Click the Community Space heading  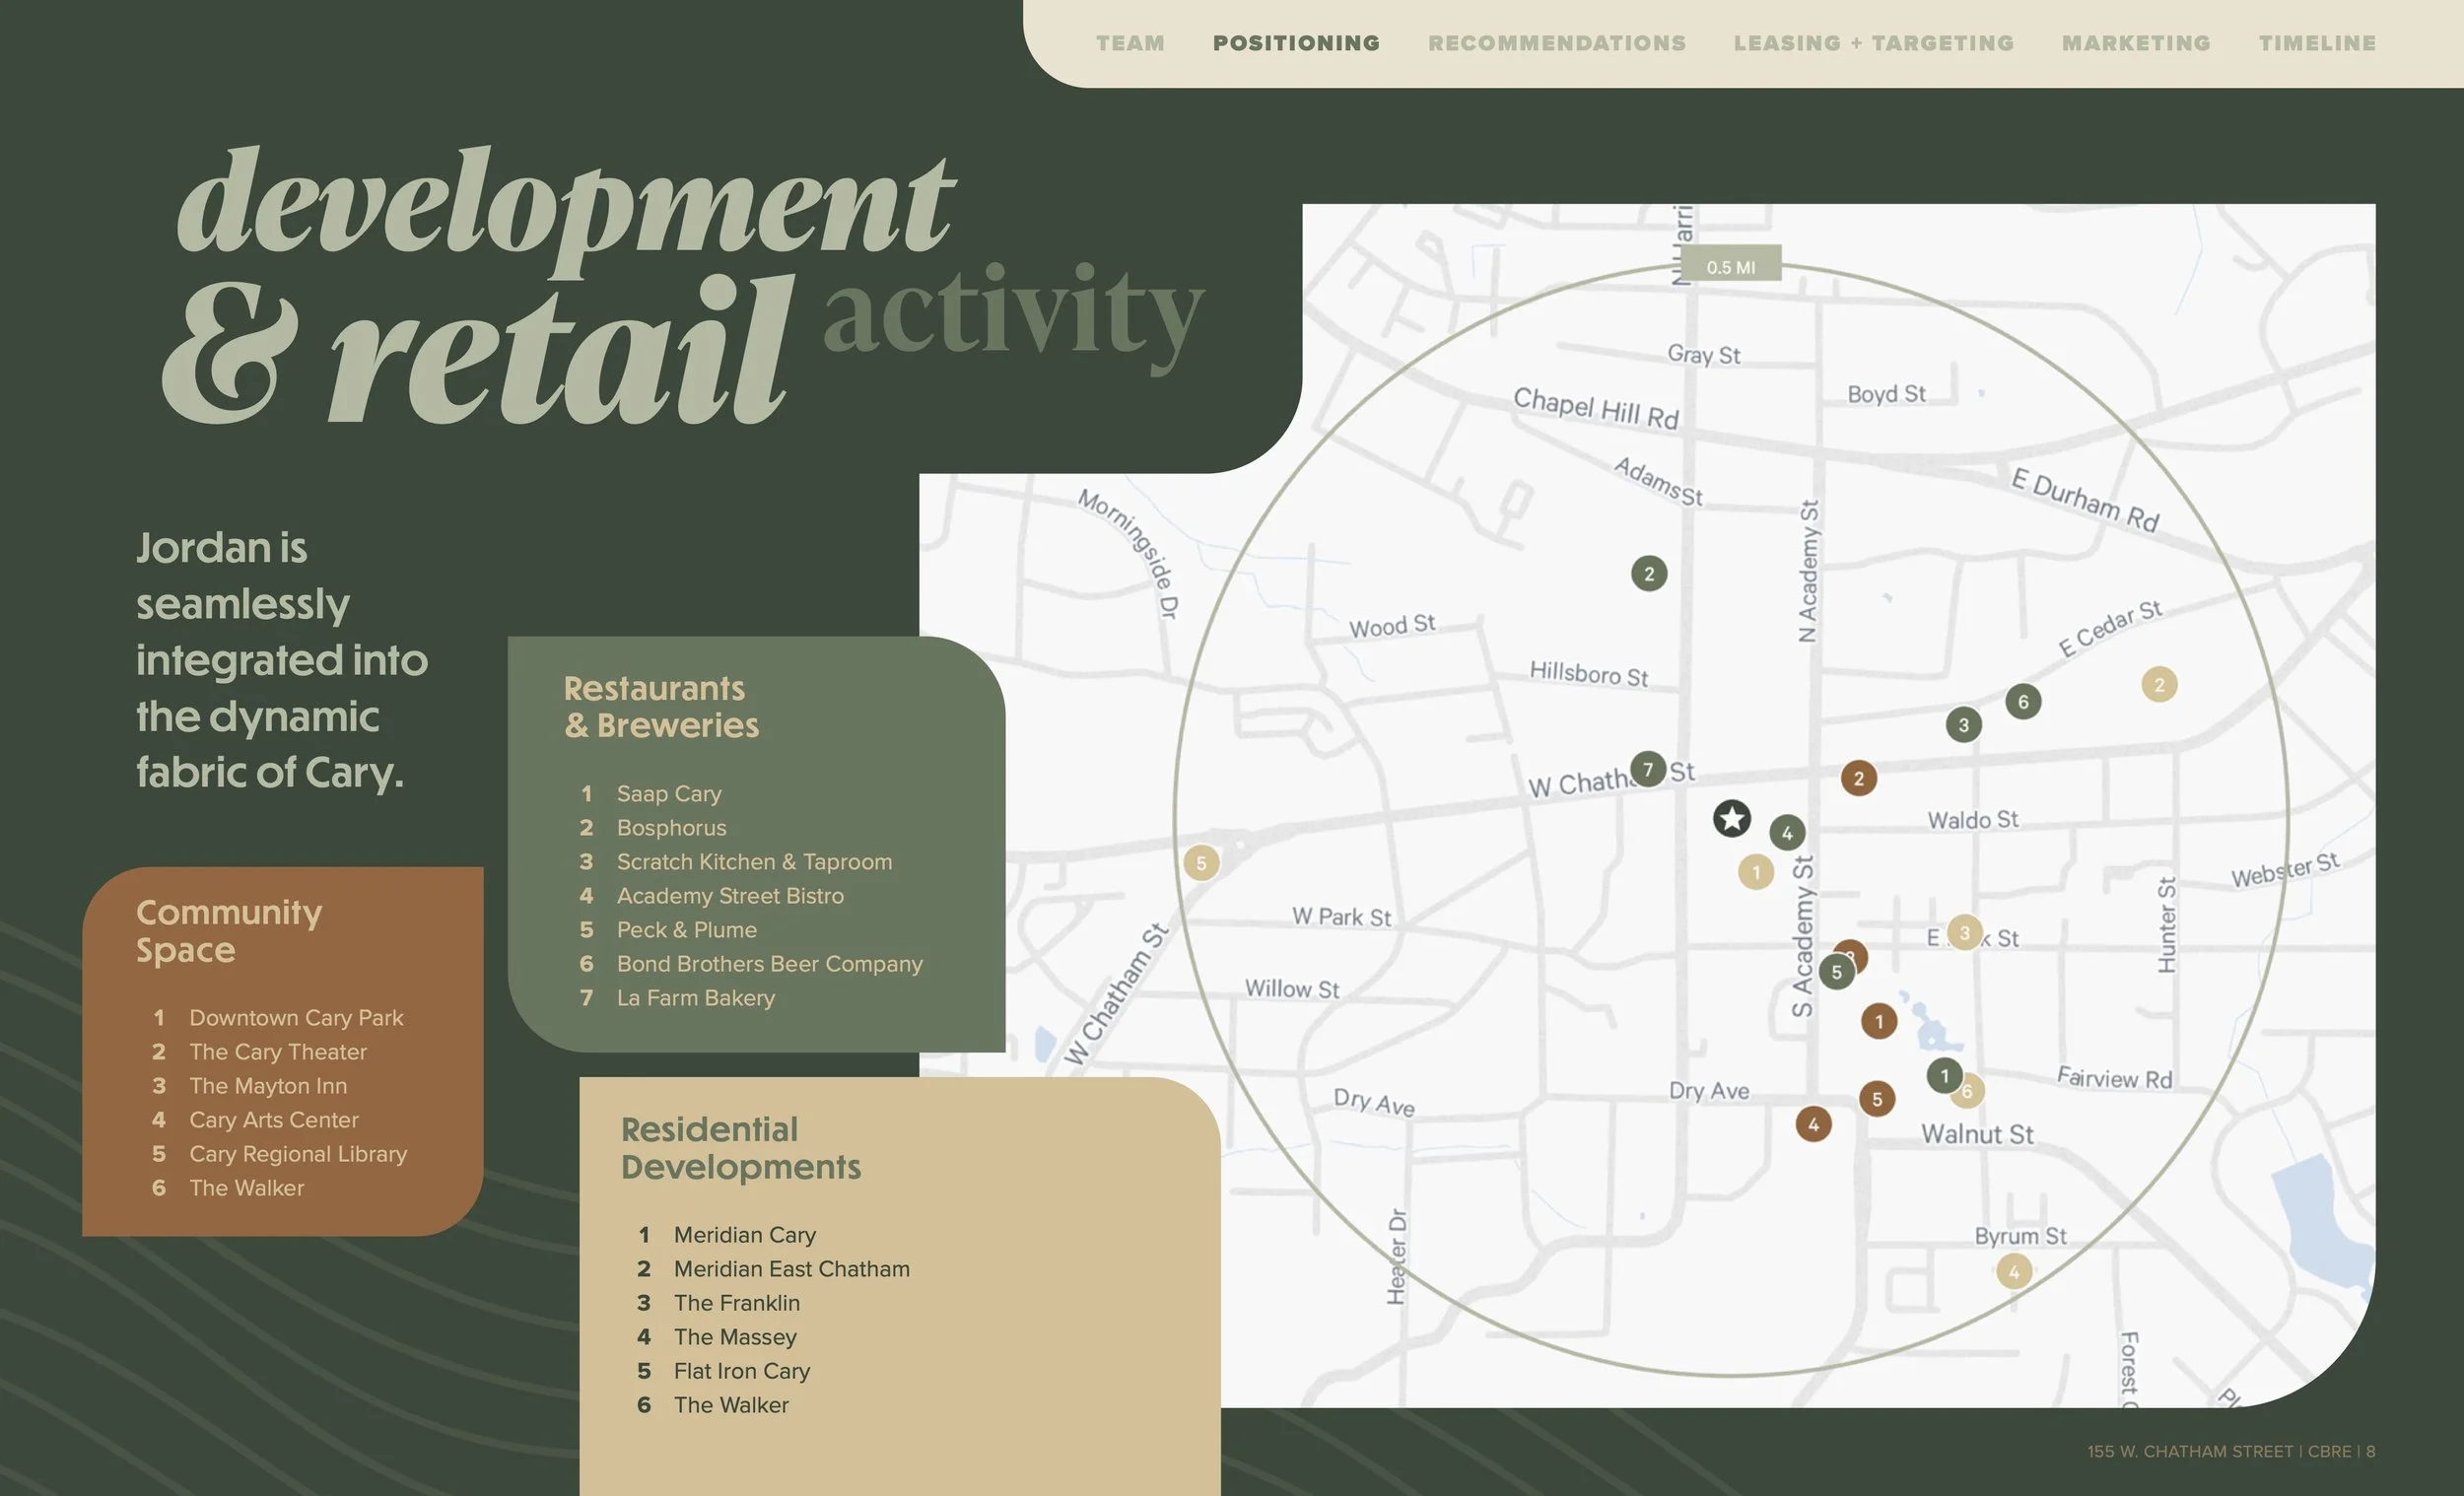[x=229, y=930]
